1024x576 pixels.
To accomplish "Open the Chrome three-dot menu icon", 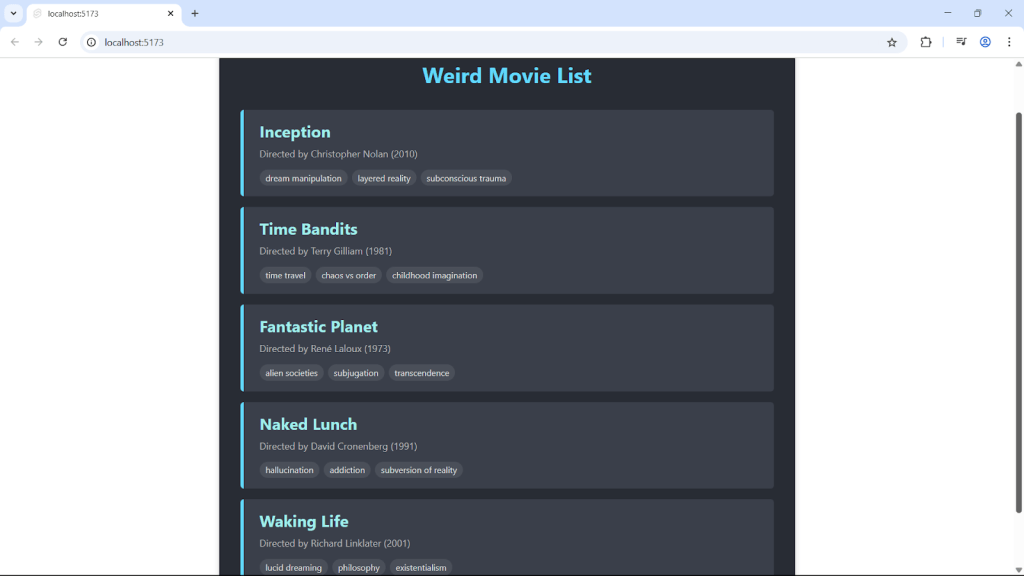I will click(x=1010, y=42).
